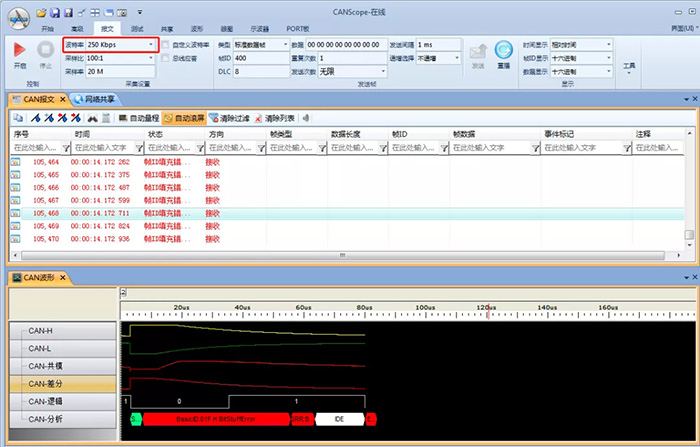
Task: Switch to the 网络共享 panel tab
Action: [102, 99]
